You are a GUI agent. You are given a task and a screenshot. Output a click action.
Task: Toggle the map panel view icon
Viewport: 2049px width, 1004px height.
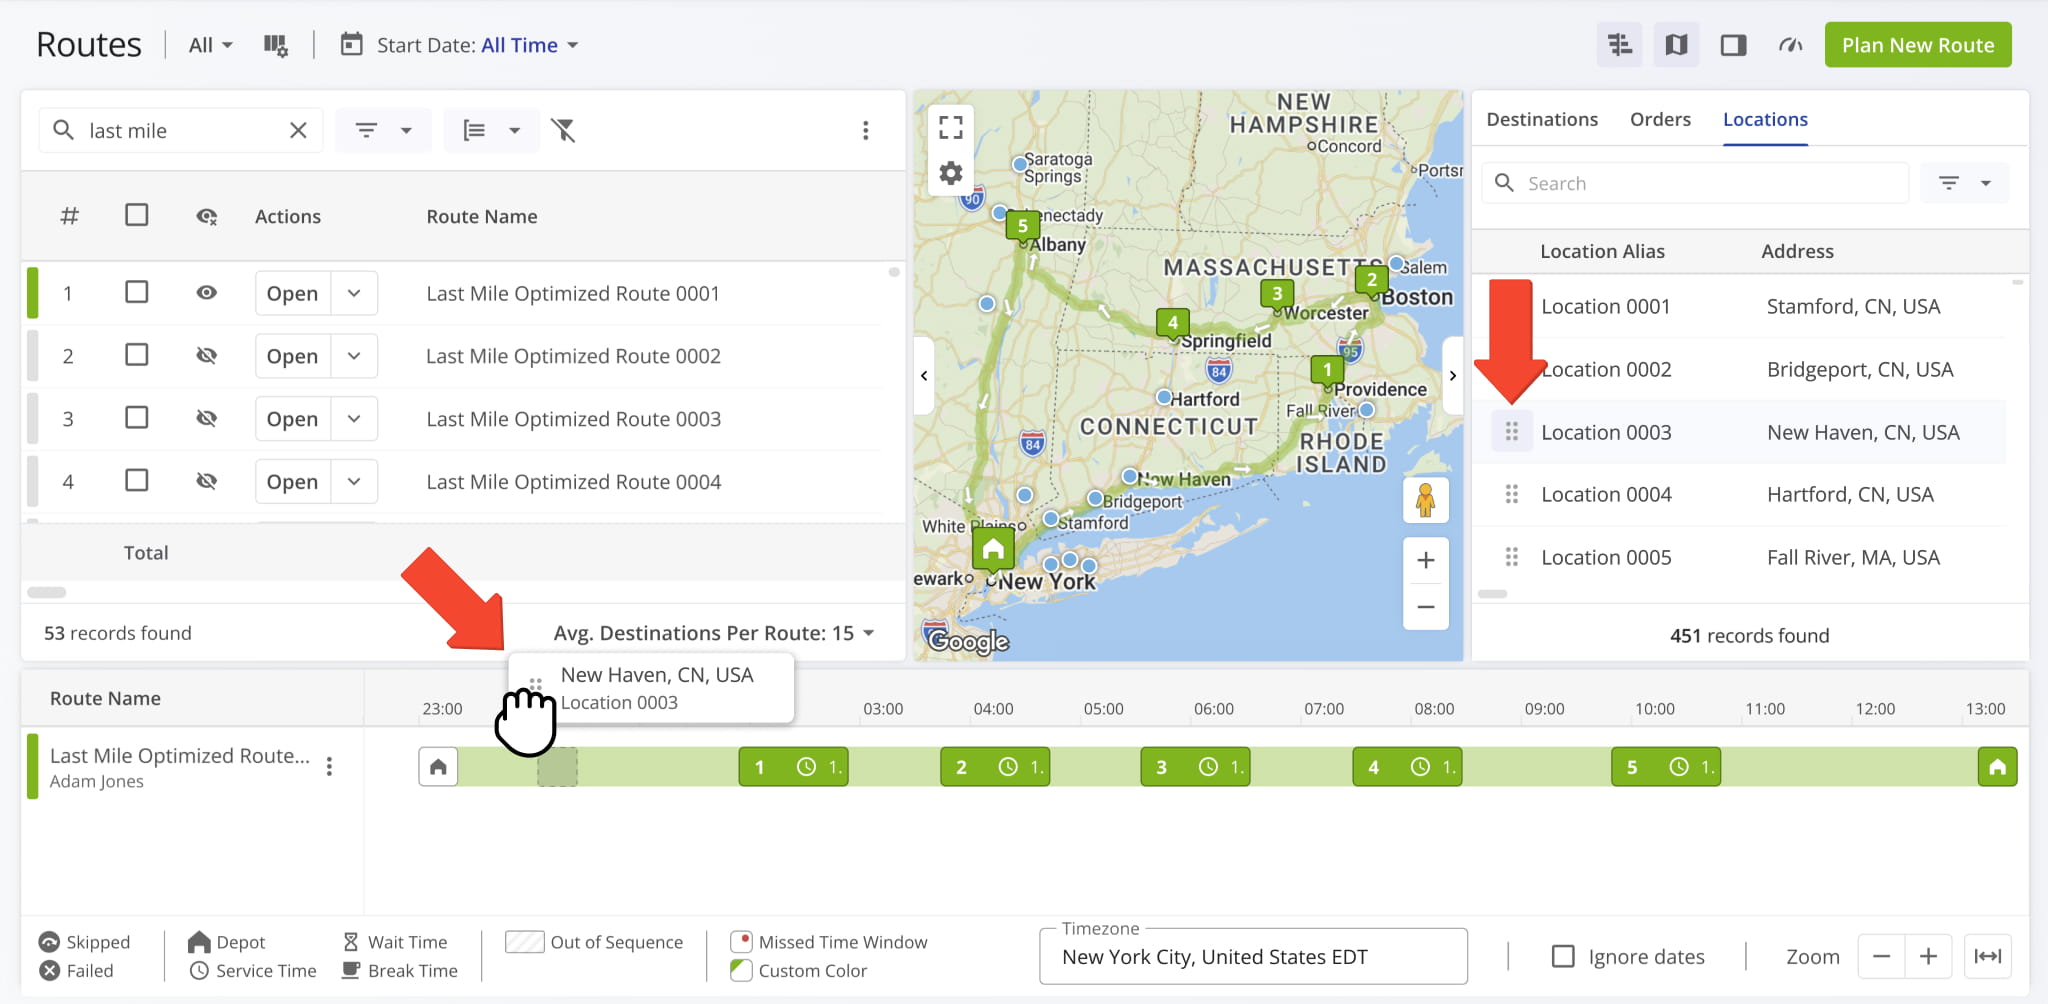coord(1676,45)
